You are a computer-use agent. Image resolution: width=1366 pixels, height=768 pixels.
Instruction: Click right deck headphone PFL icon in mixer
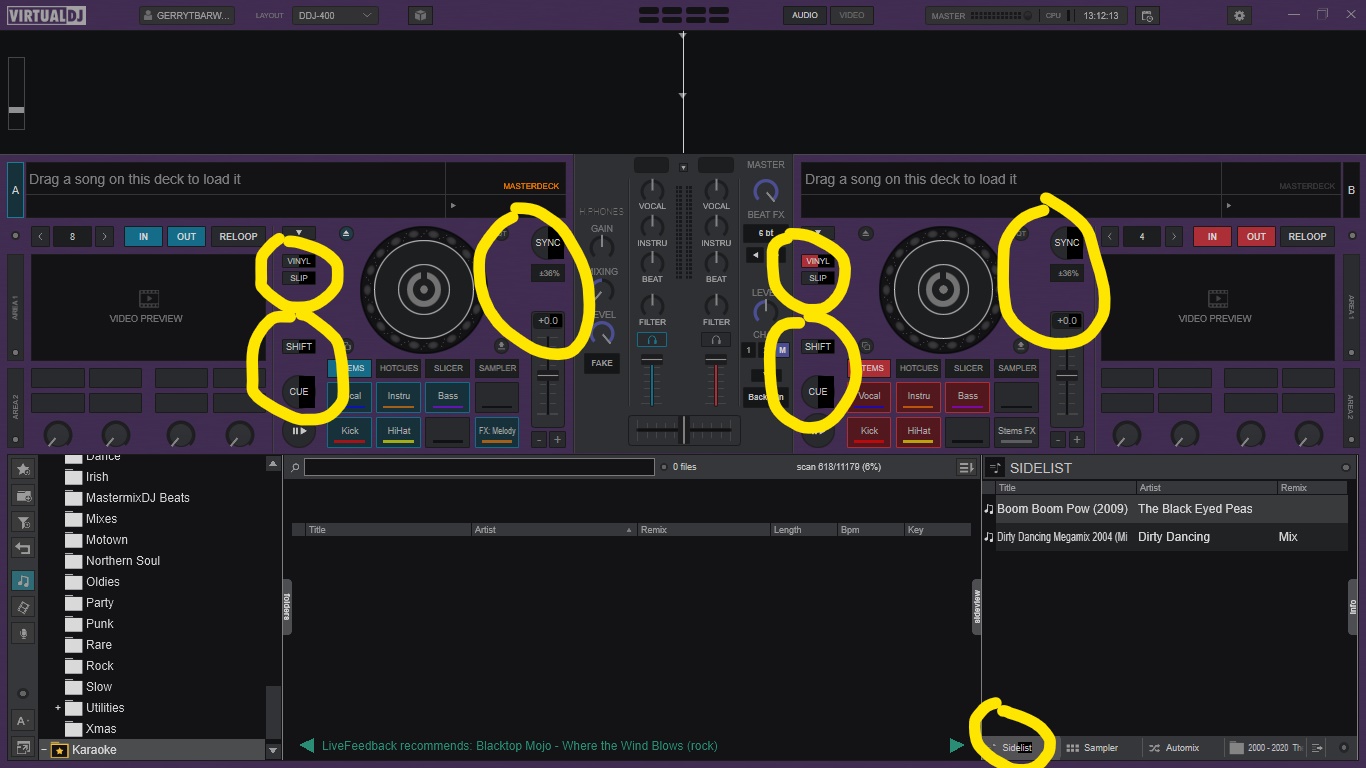716,340
